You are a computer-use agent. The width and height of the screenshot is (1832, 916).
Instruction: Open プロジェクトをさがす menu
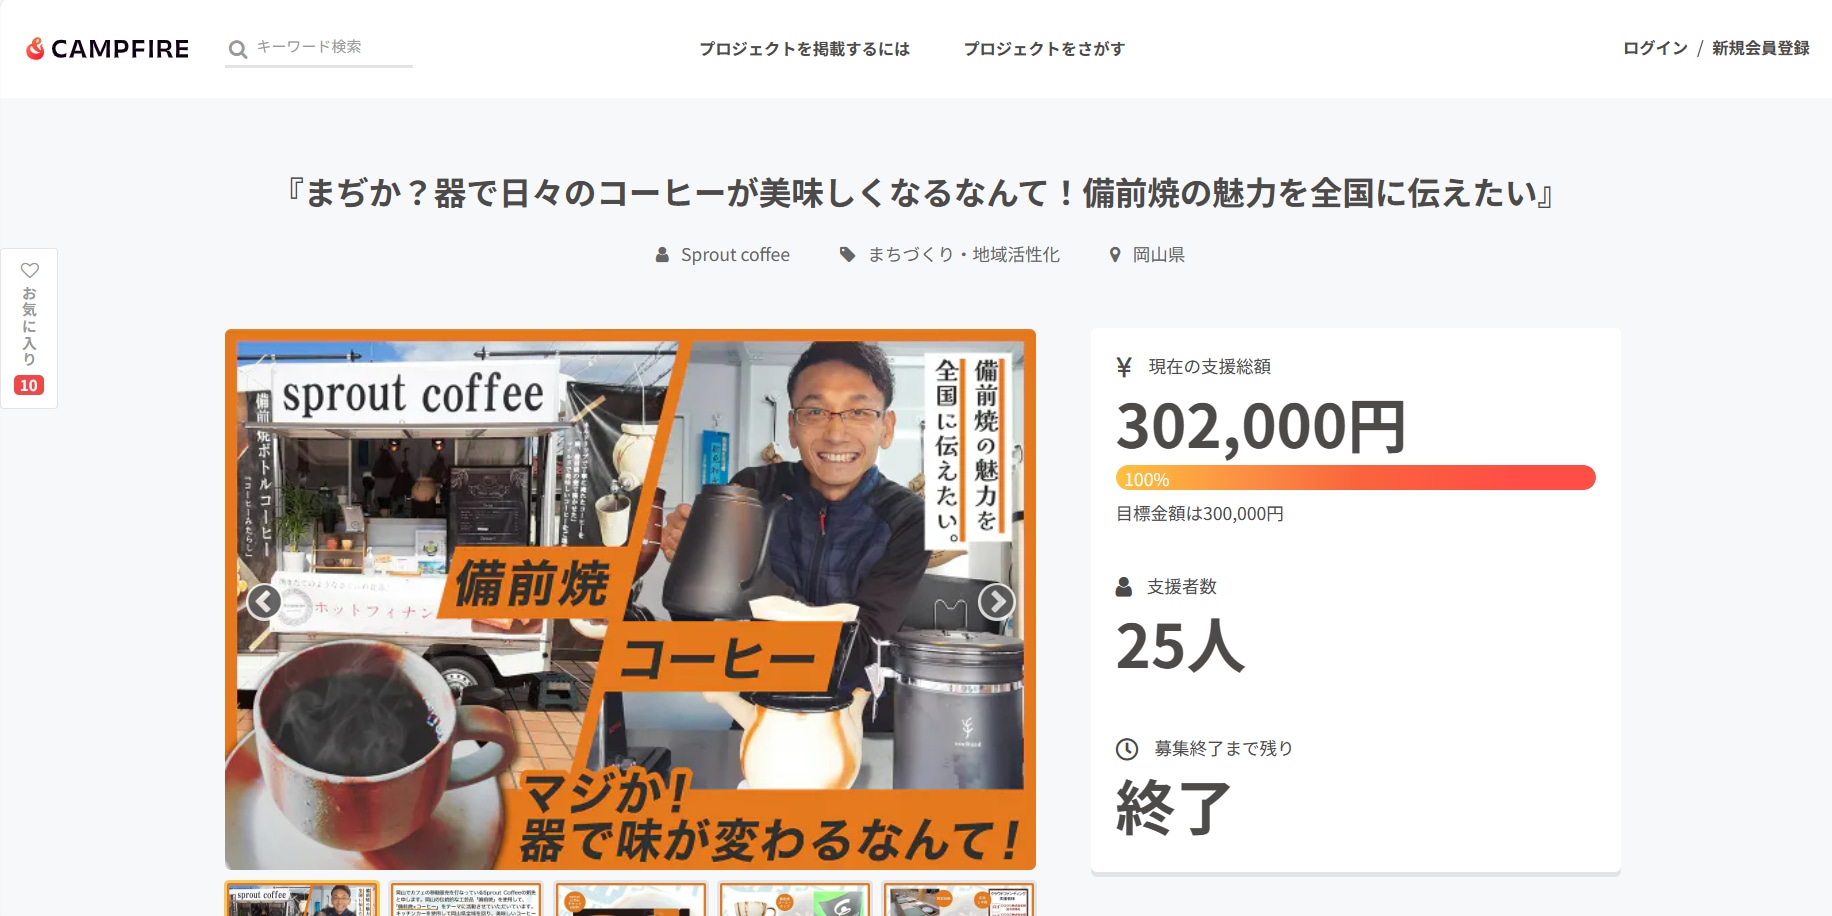tap(1044, 48)
